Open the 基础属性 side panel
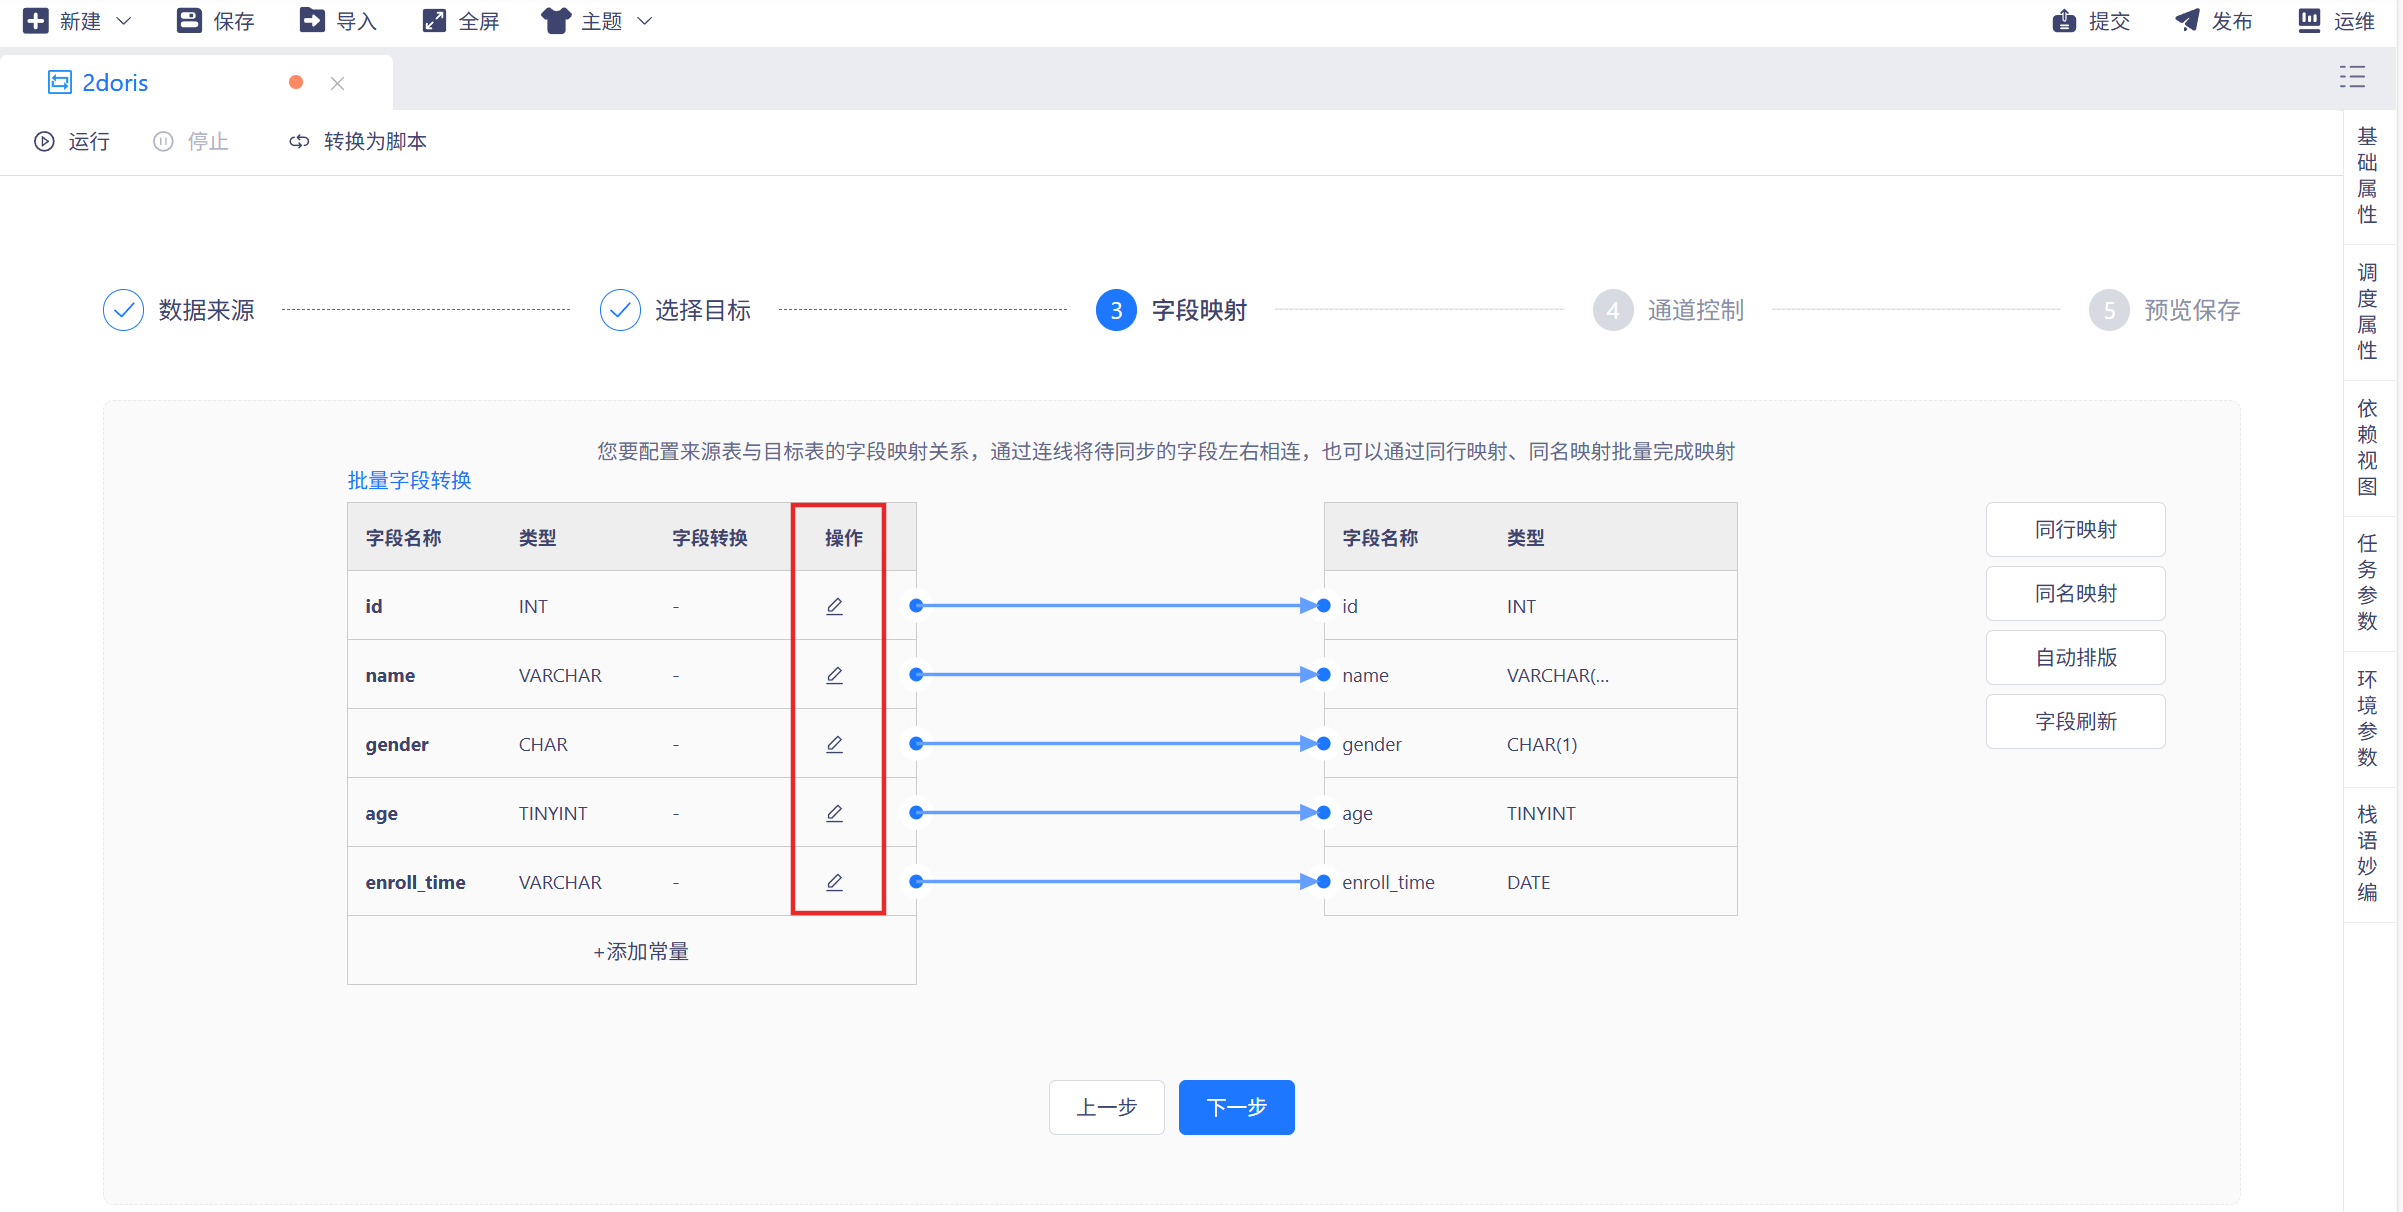The height and width of the screenshot is (1212, 2403). [2367, 175]
